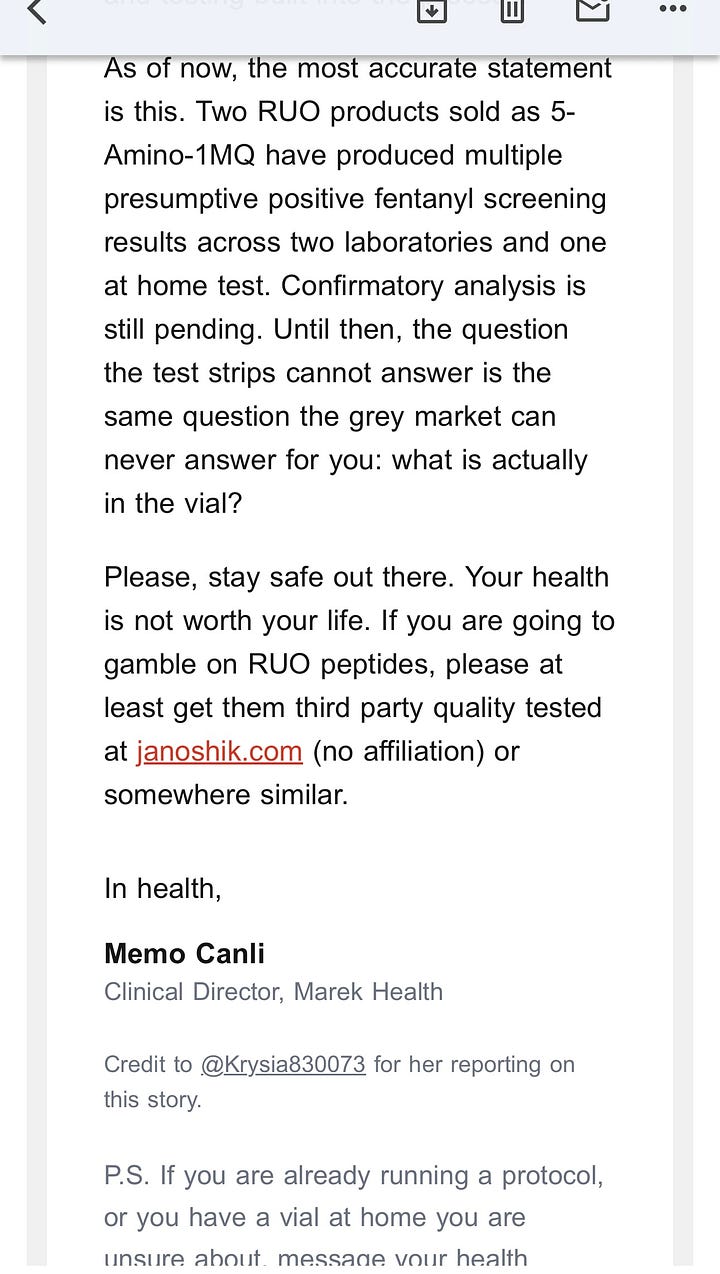Open the three-dot more options menu
The image size is (720, 1274).
coord(673,9)
